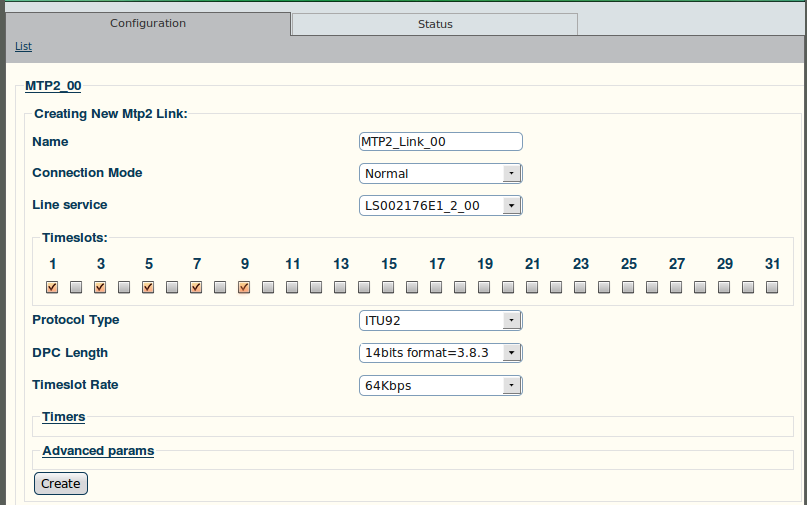Screen dimensions: 807x505
Task: Select timeslot 16 checkbox
Action: 412,287
